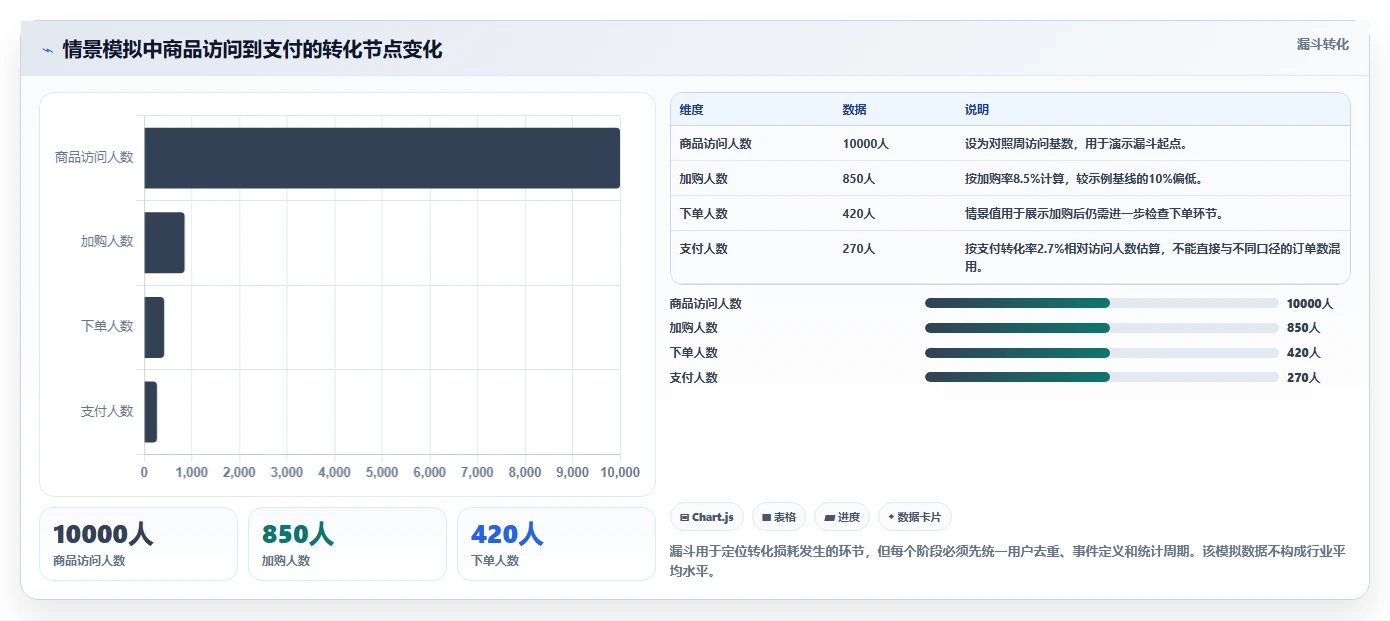Image resolution: width=1390 pixels, height=621 pixels.
Task: Click the progress bar next to 420人
Action: click(1102, 352)
